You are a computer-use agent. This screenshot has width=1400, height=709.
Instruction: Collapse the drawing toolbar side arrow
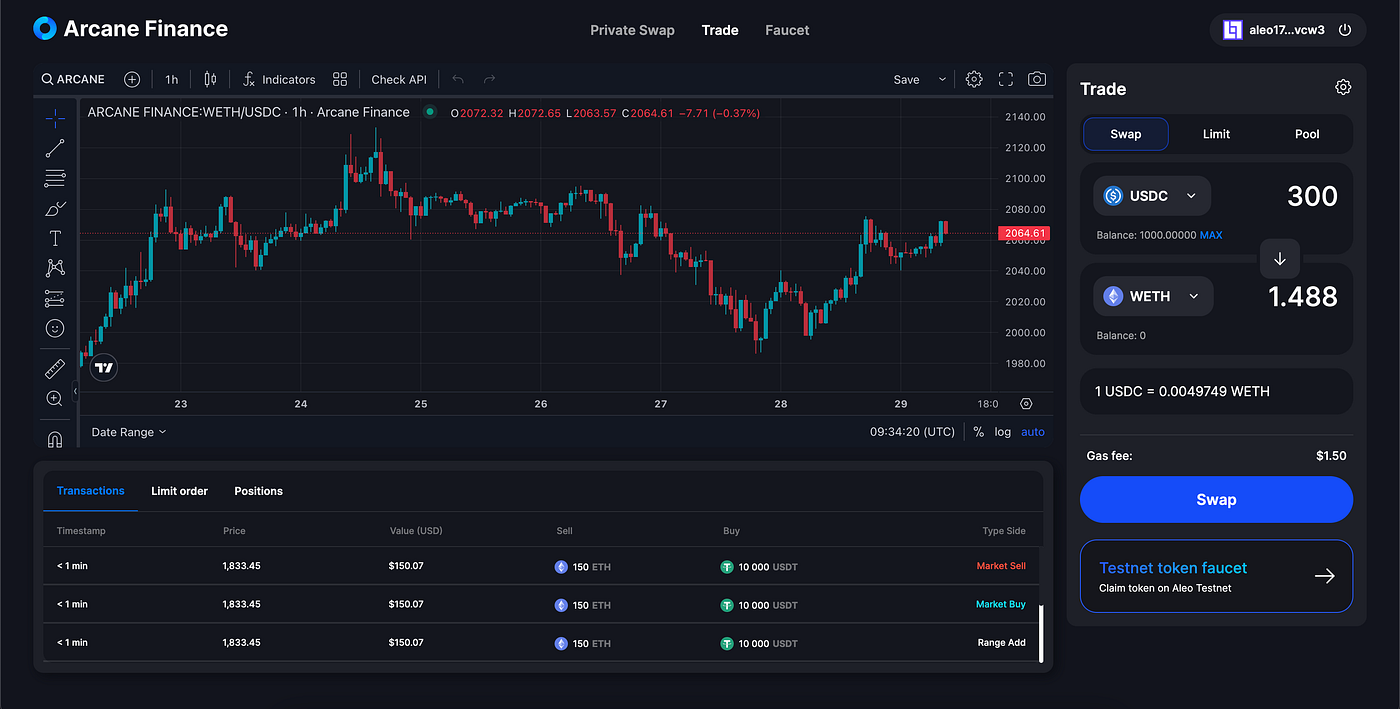[75, 391]
